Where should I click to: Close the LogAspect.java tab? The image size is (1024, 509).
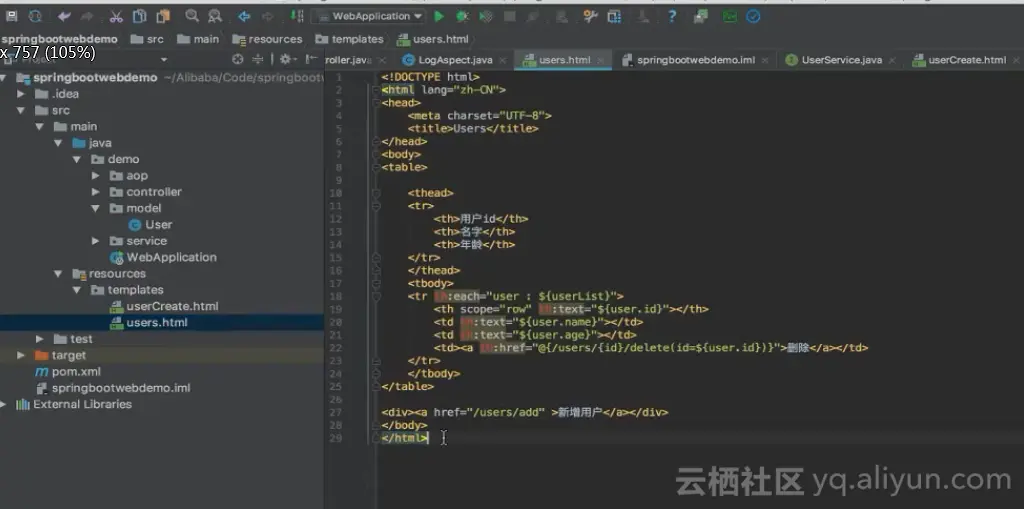click(503, 60)
